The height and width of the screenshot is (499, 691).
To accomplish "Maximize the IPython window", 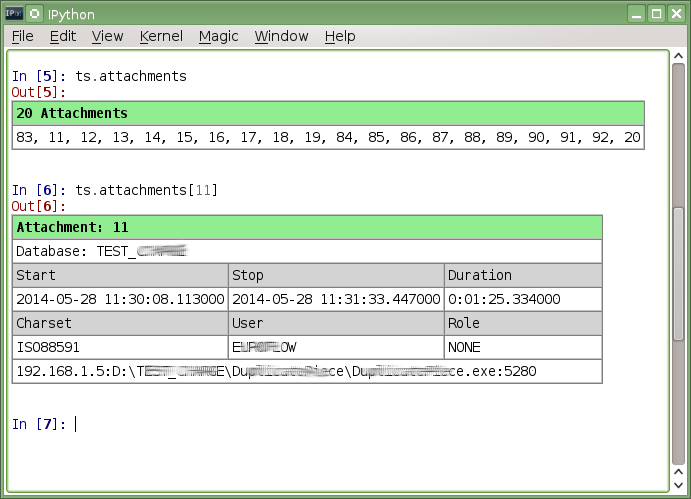I will [x=656, y=14].
